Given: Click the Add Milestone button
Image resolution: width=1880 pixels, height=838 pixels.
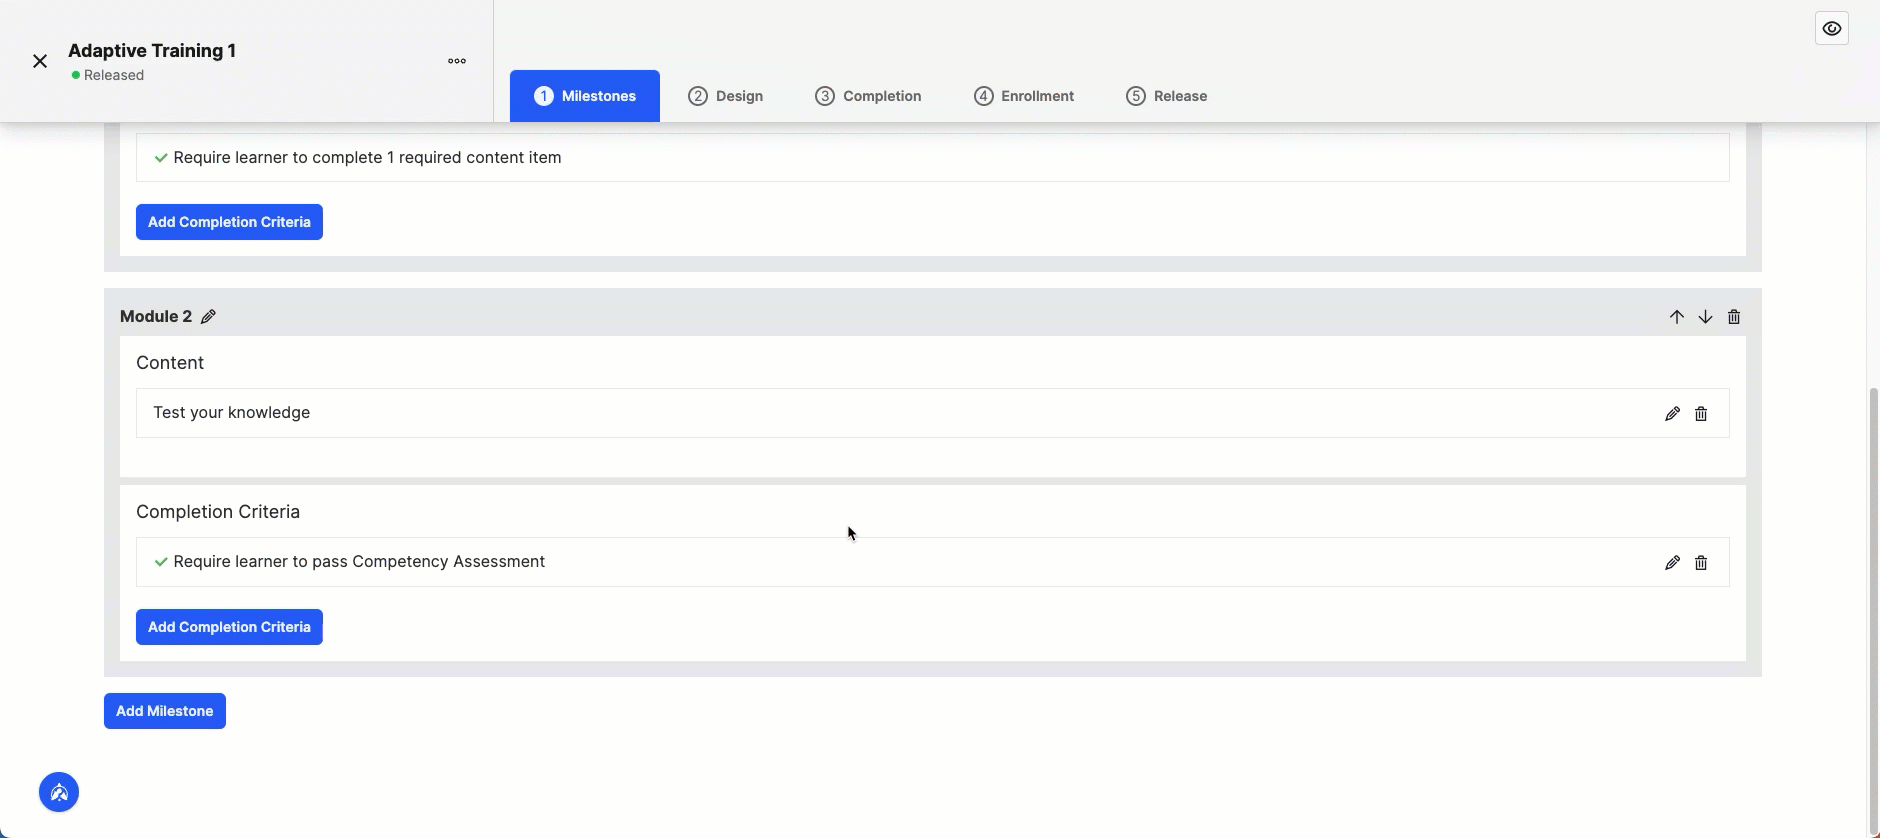Looking at the screenshot, I should 165,711.
